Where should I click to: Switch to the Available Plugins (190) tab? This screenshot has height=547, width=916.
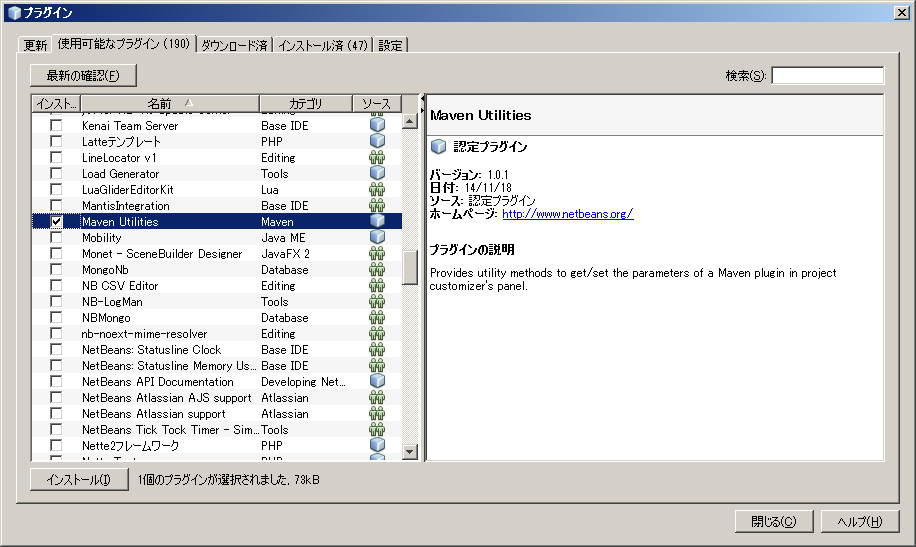124,44
